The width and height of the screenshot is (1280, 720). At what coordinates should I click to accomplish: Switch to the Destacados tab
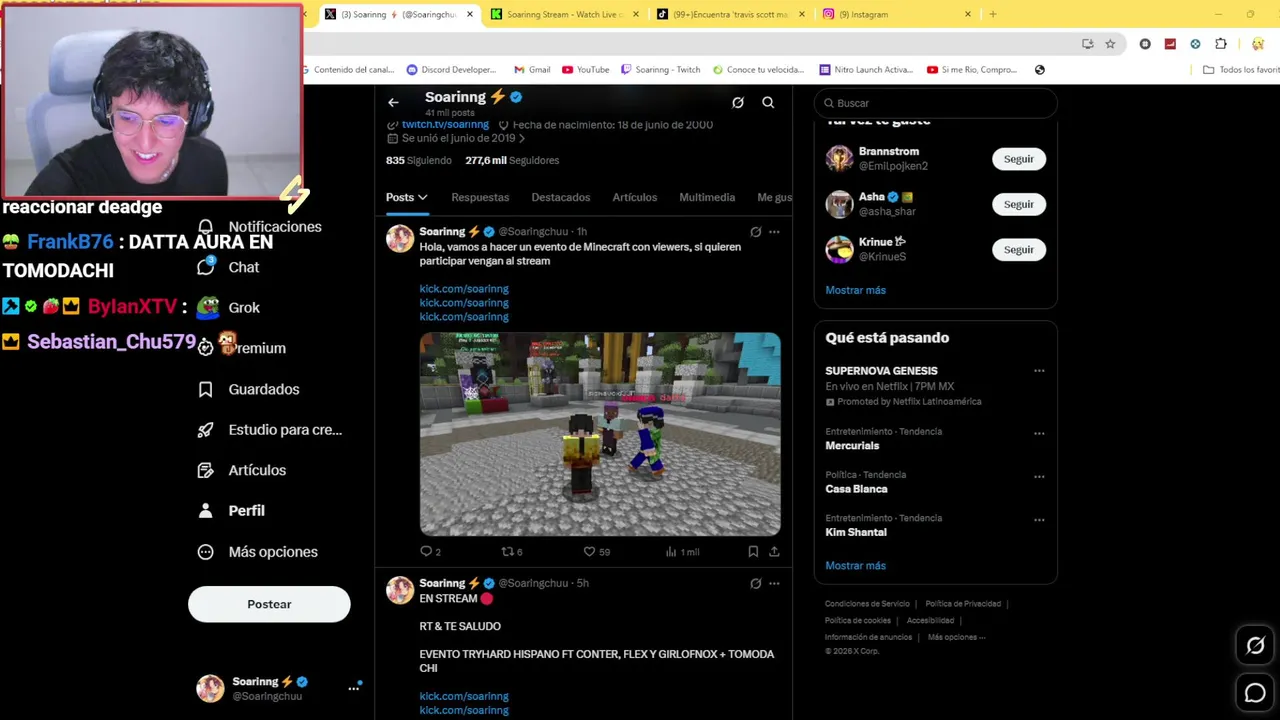(561, 198)
